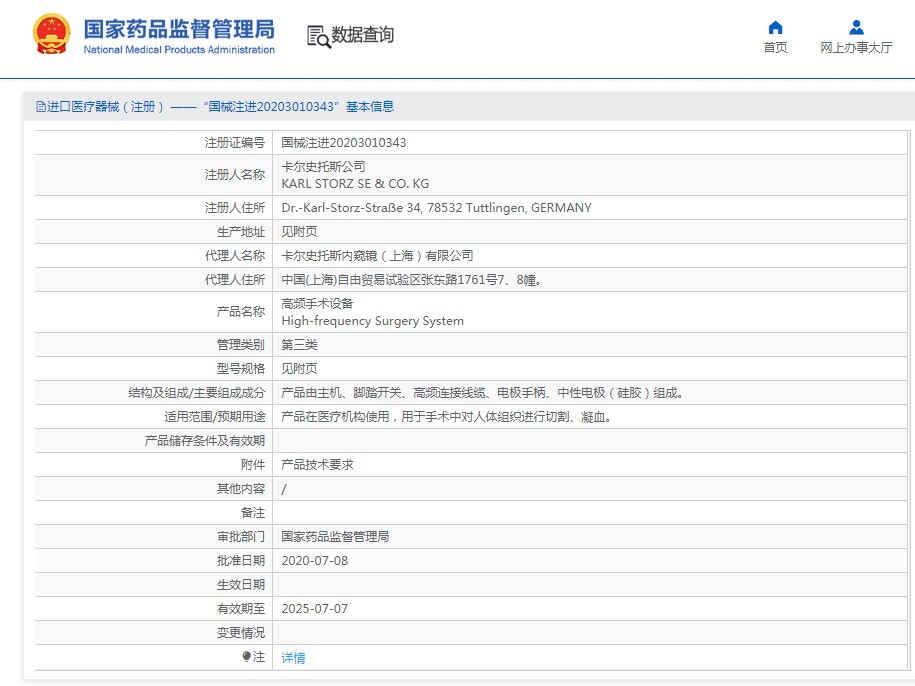Click 首页 text link
Viewport: 915px width, 686px height.
pyautogui.click(x=775, y=48)
